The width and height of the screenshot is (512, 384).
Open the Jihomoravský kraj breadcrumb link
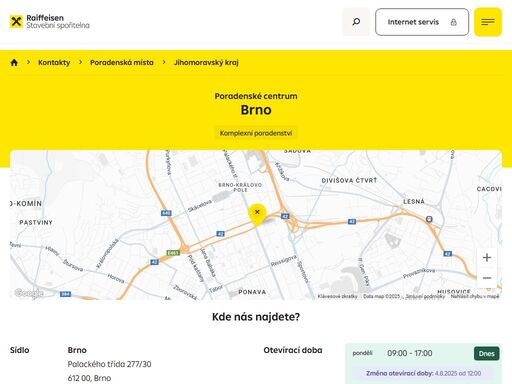click(206, 62)
